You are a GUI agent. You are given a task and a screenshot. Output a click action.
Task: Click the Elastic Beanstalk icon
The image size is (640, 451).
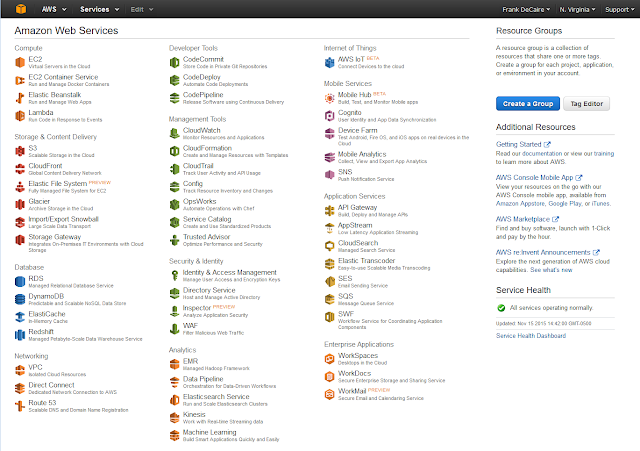pyautogui.click(x=20, y=98)
